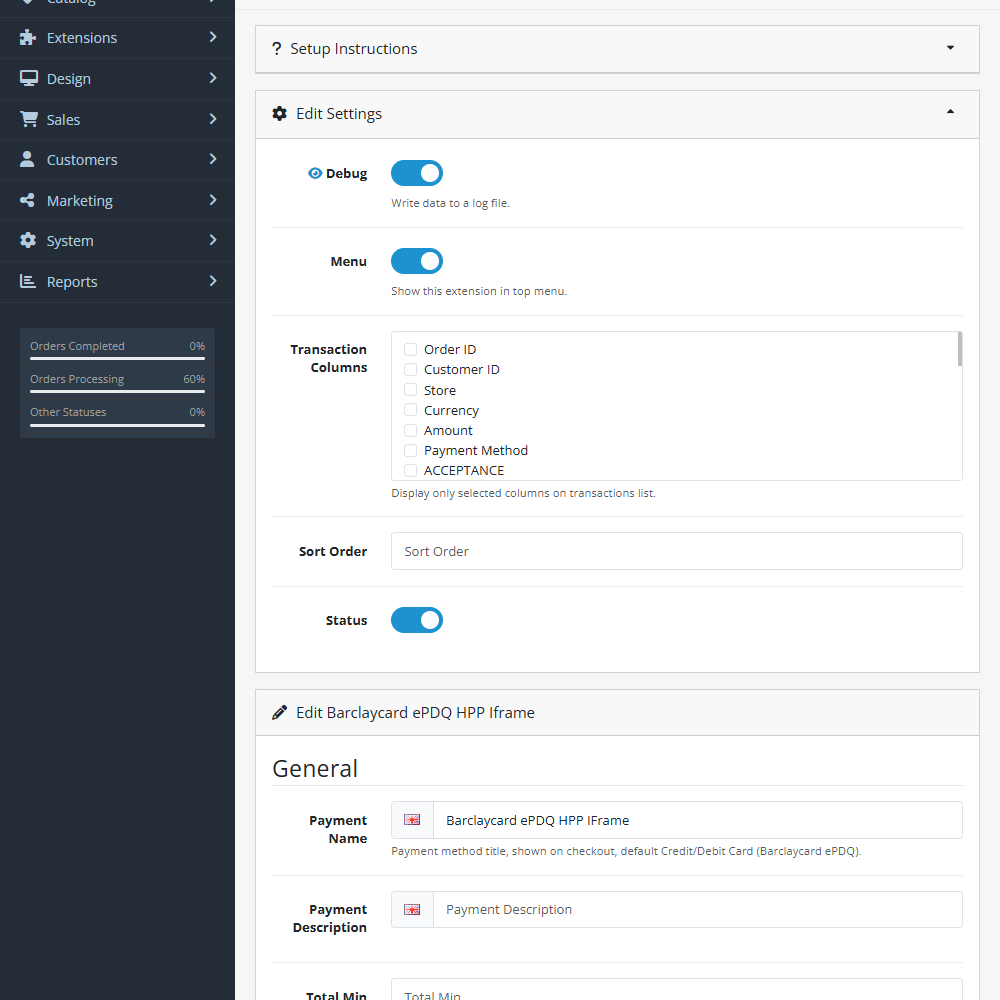Expand the System menu chevron
This screenshot has height=1000, width=1000.
coord(213,240)
